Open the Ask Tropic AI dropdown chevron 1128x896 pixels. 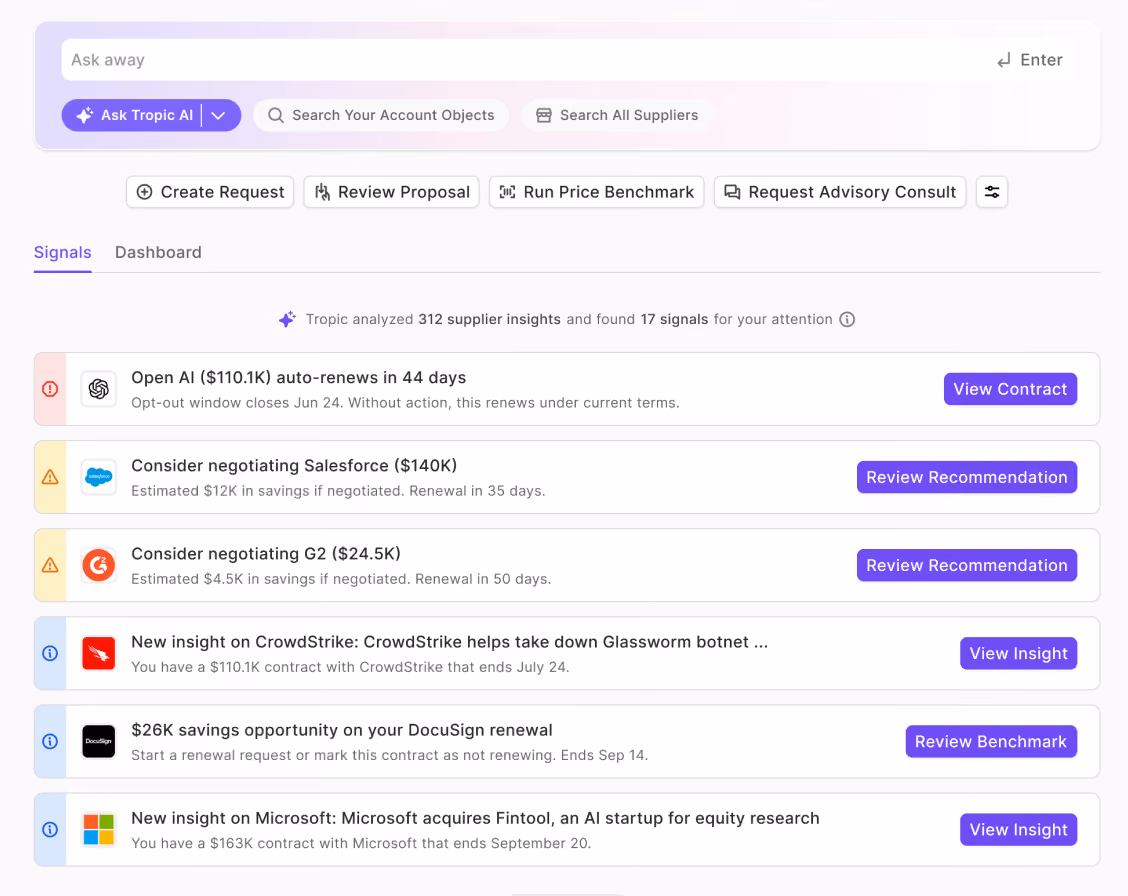click(219, 115)
